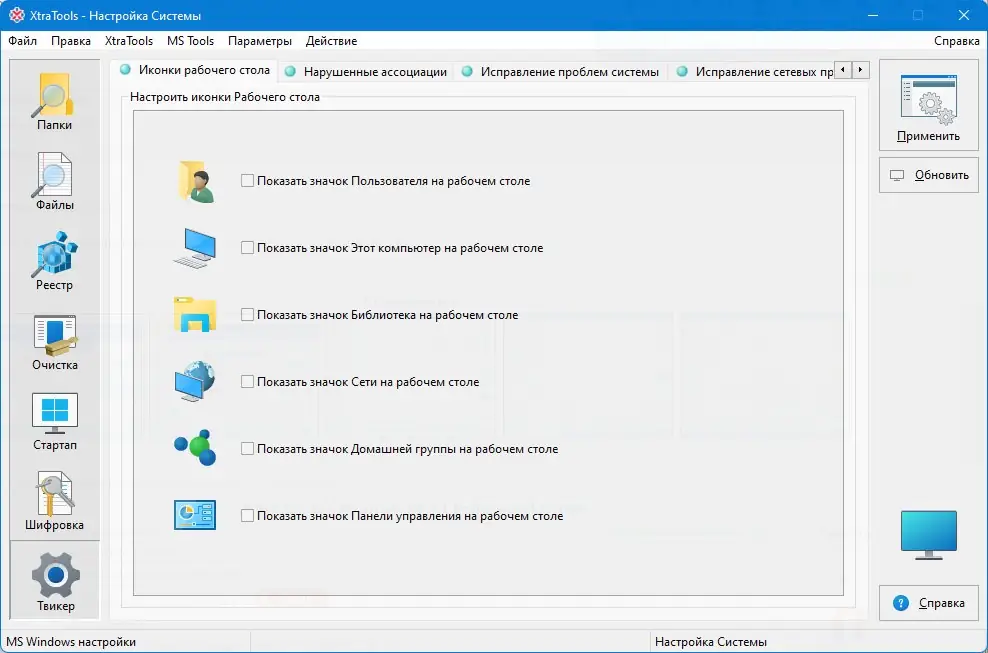Click the Справка help button at bottom
988x653 pixels.
coord(928,603)
